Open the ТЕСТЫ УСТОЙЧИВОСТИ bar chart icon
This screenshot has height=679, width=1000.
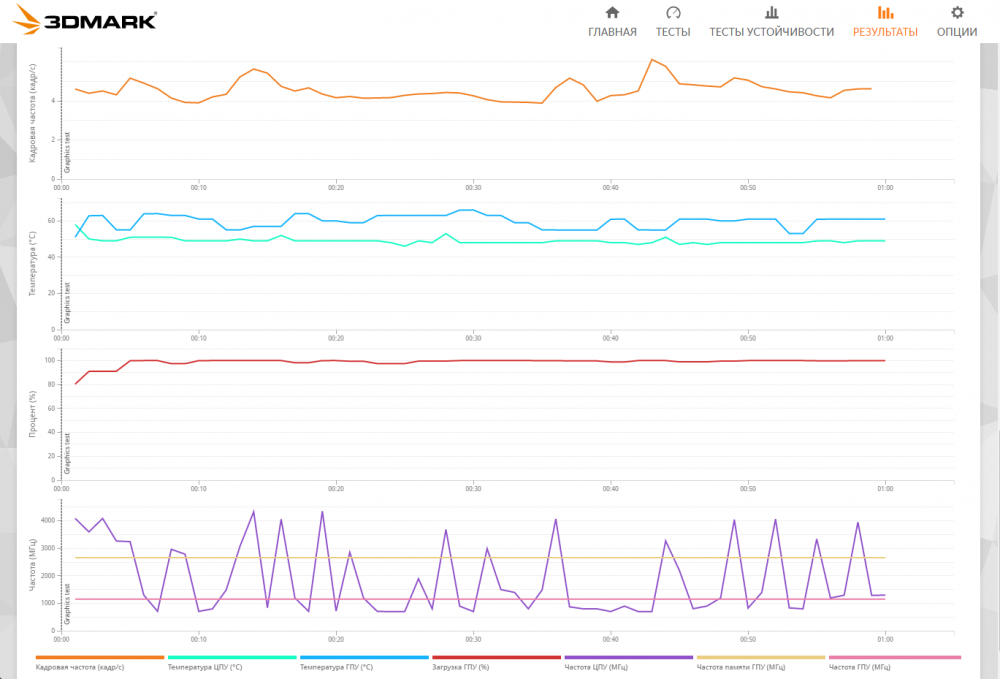(x=772, y=13)
